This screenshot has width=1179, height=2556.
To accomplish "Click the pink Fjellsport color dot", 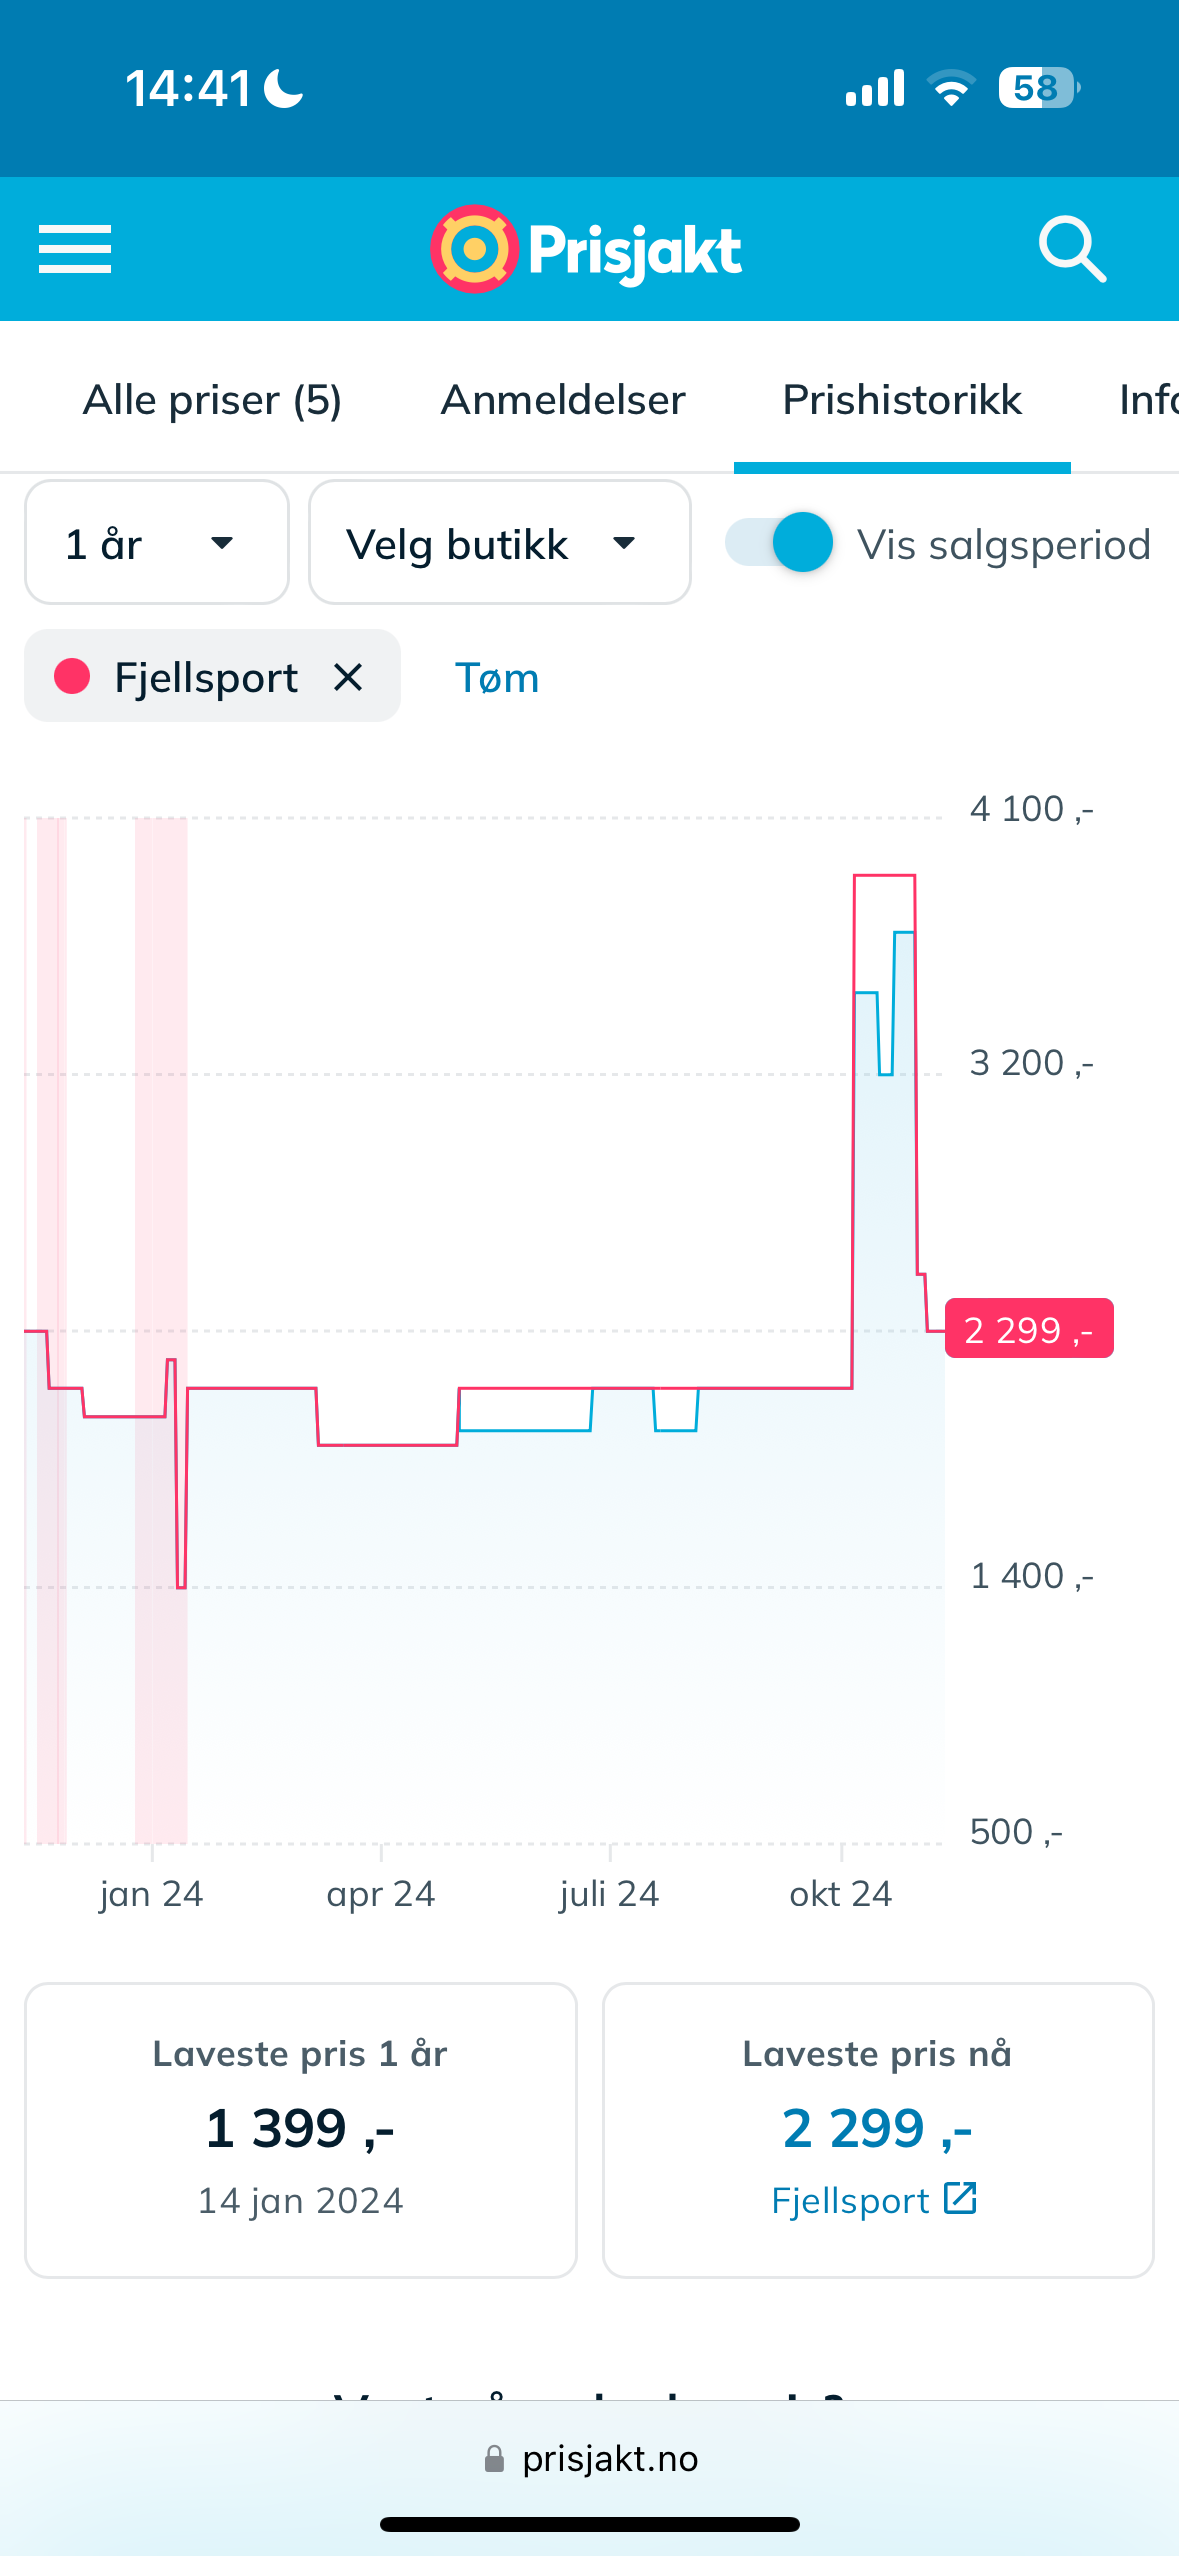I will [x=72, y=677].
